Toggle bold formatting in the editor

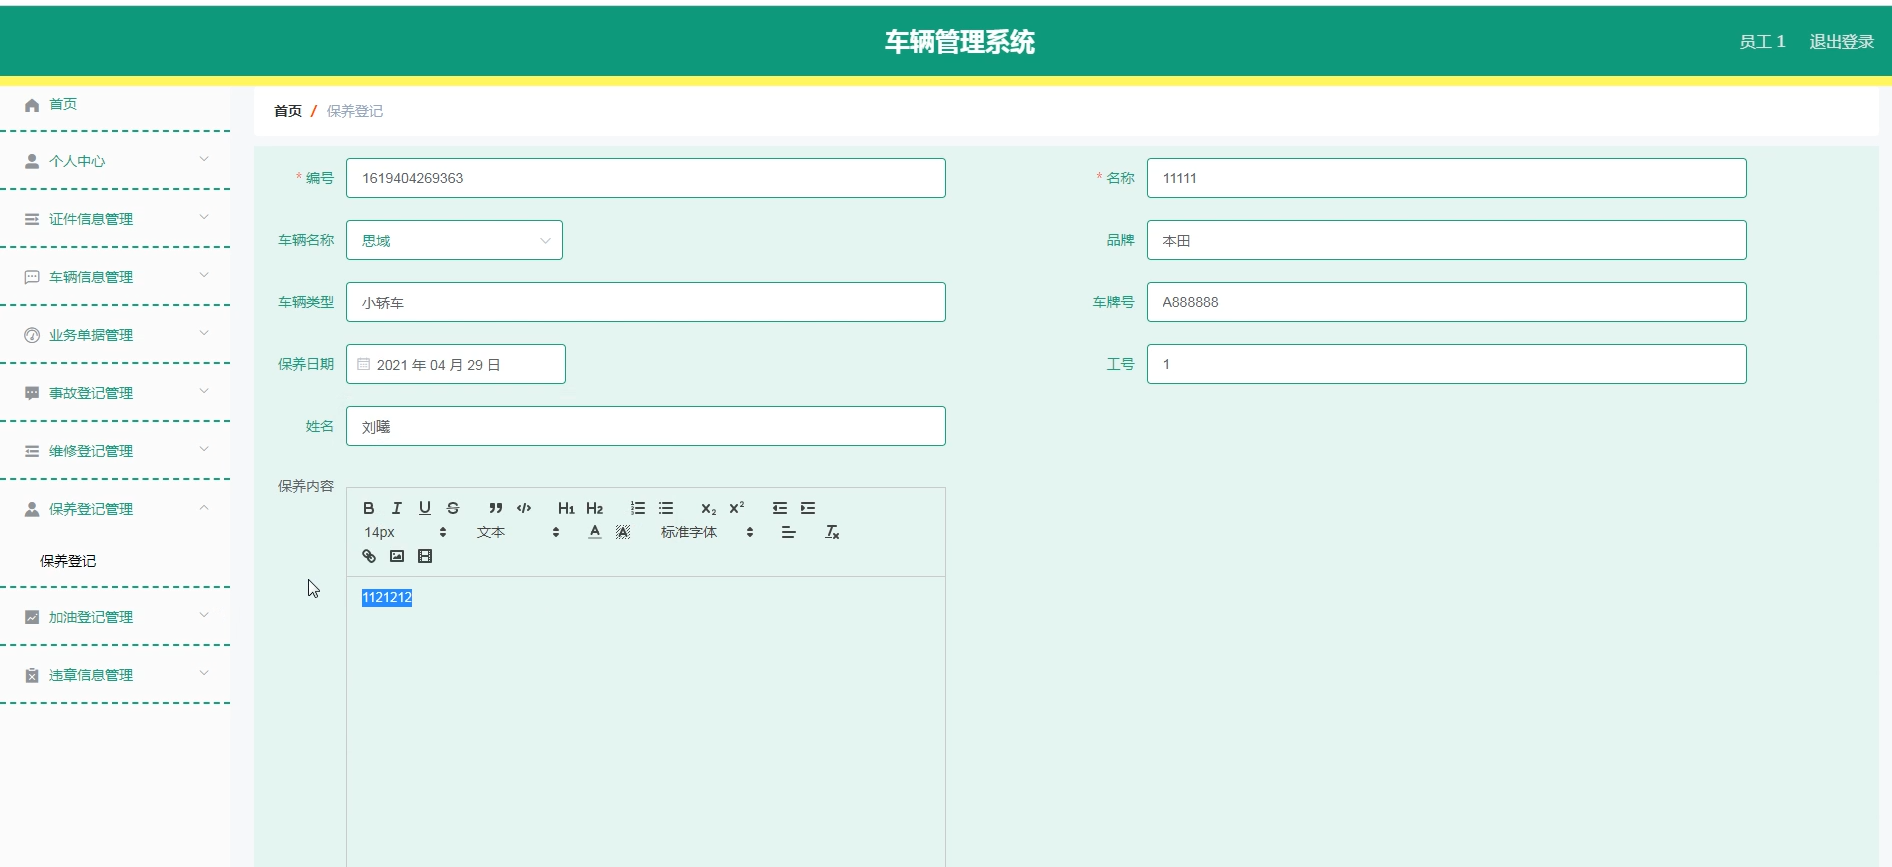click(369, 508)
